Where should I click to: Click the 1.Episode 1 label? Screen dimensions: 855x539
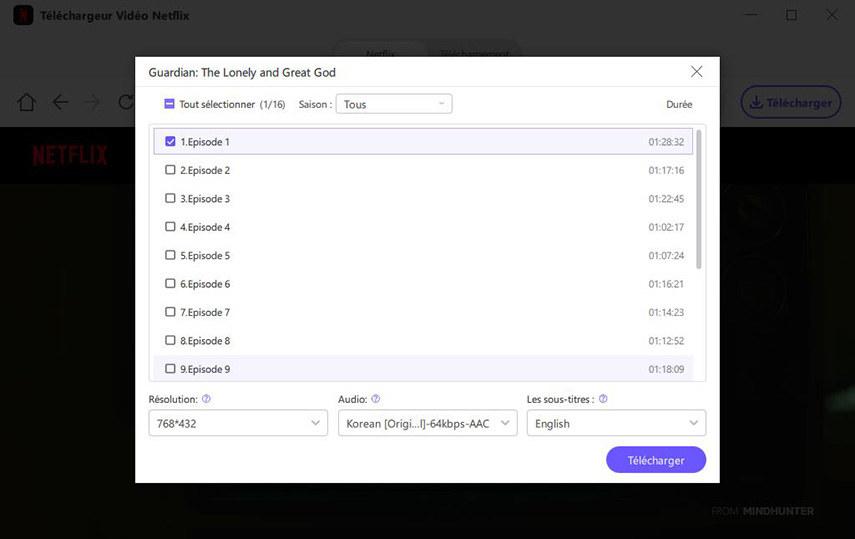[205, 142]
